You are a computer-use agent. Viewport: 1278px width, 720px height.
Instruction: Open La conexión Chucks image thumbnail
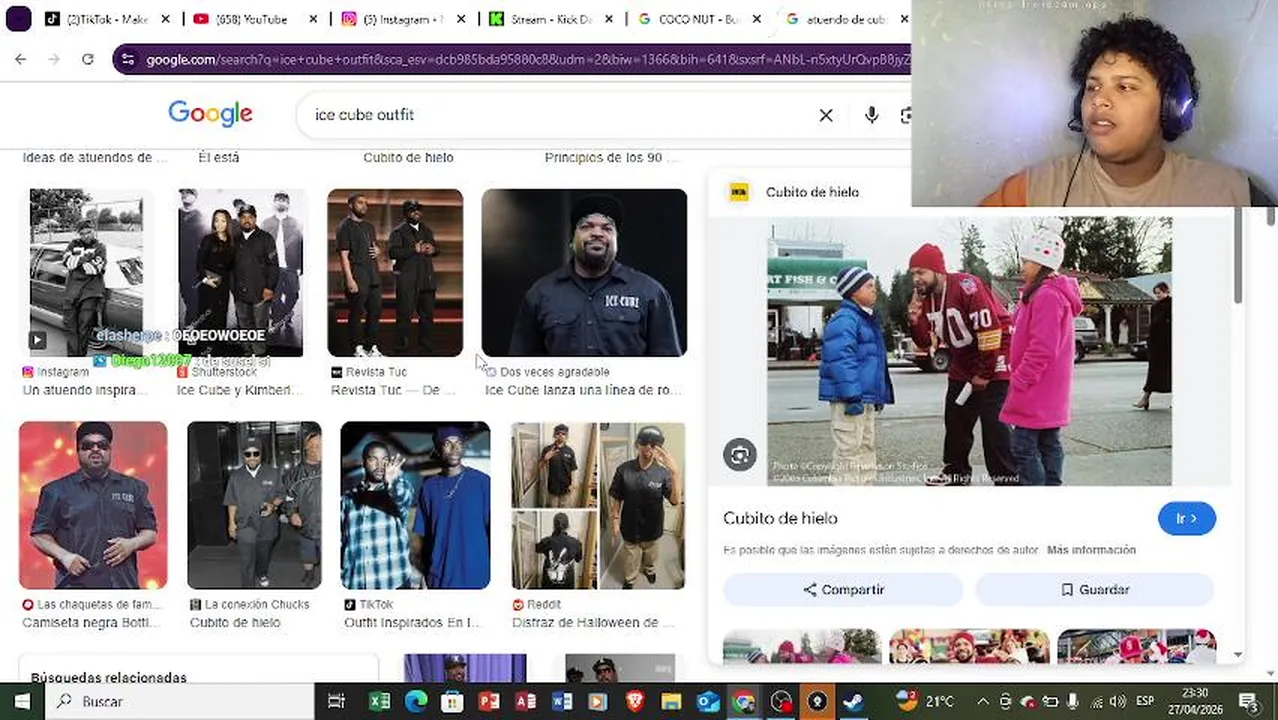coord(254,505)
